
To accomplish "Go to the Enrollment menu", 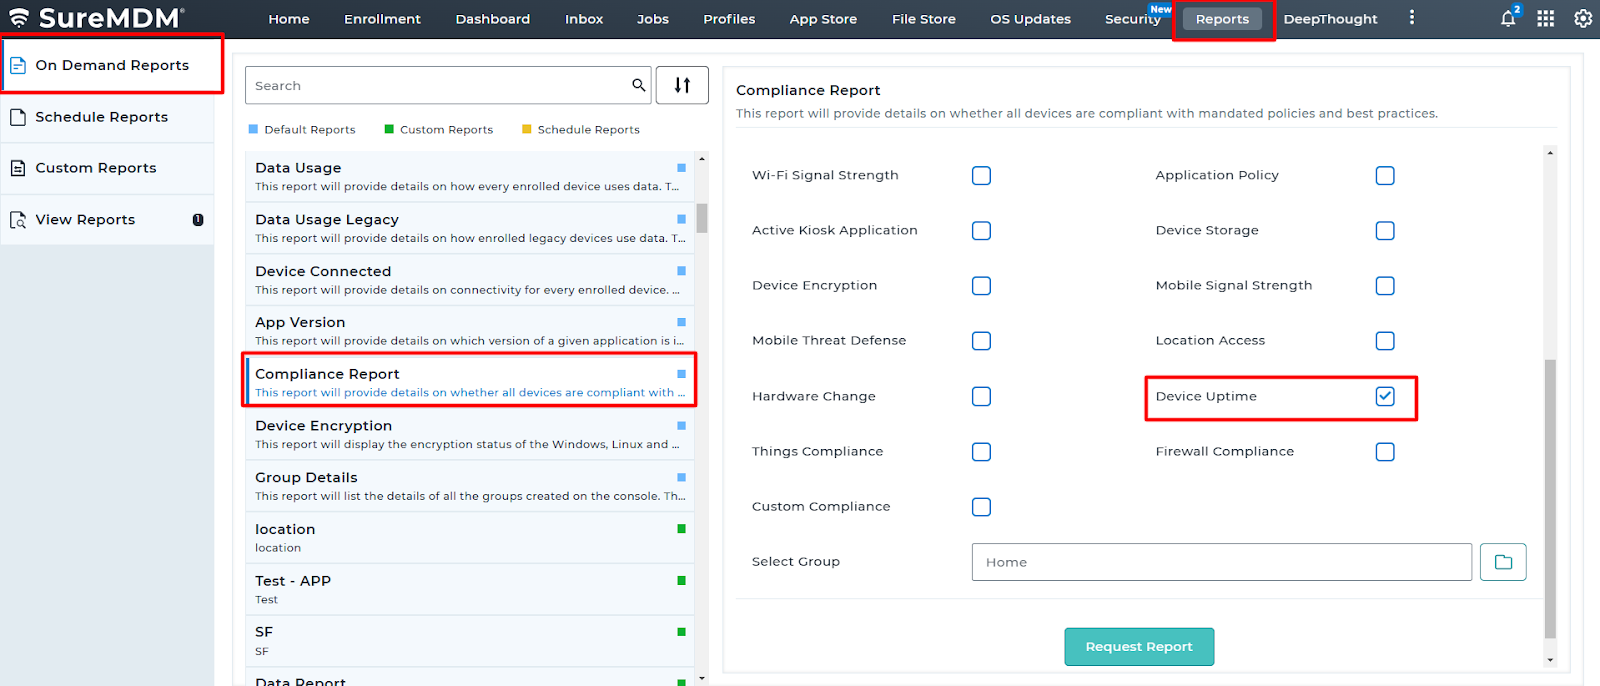I will pos(382,19).
